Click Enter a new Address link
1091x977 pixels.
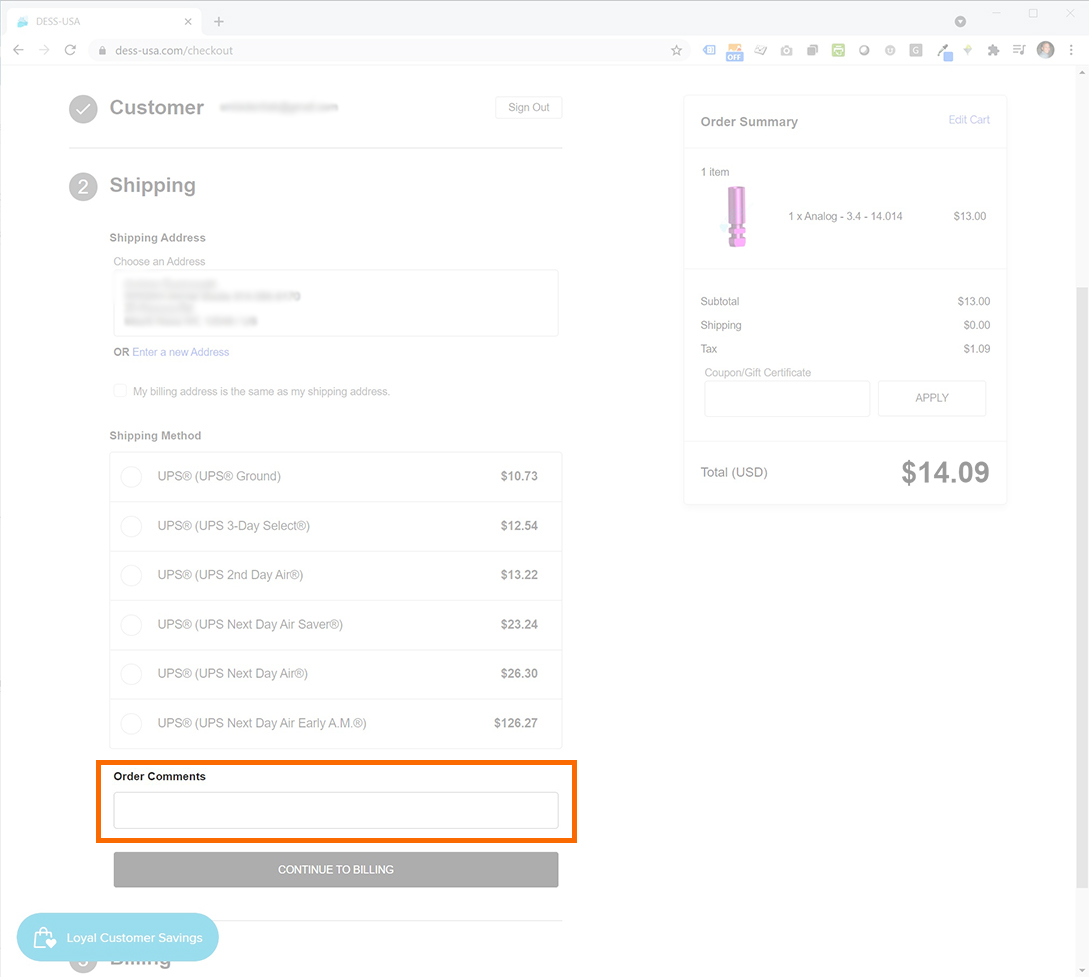point(181,352)
